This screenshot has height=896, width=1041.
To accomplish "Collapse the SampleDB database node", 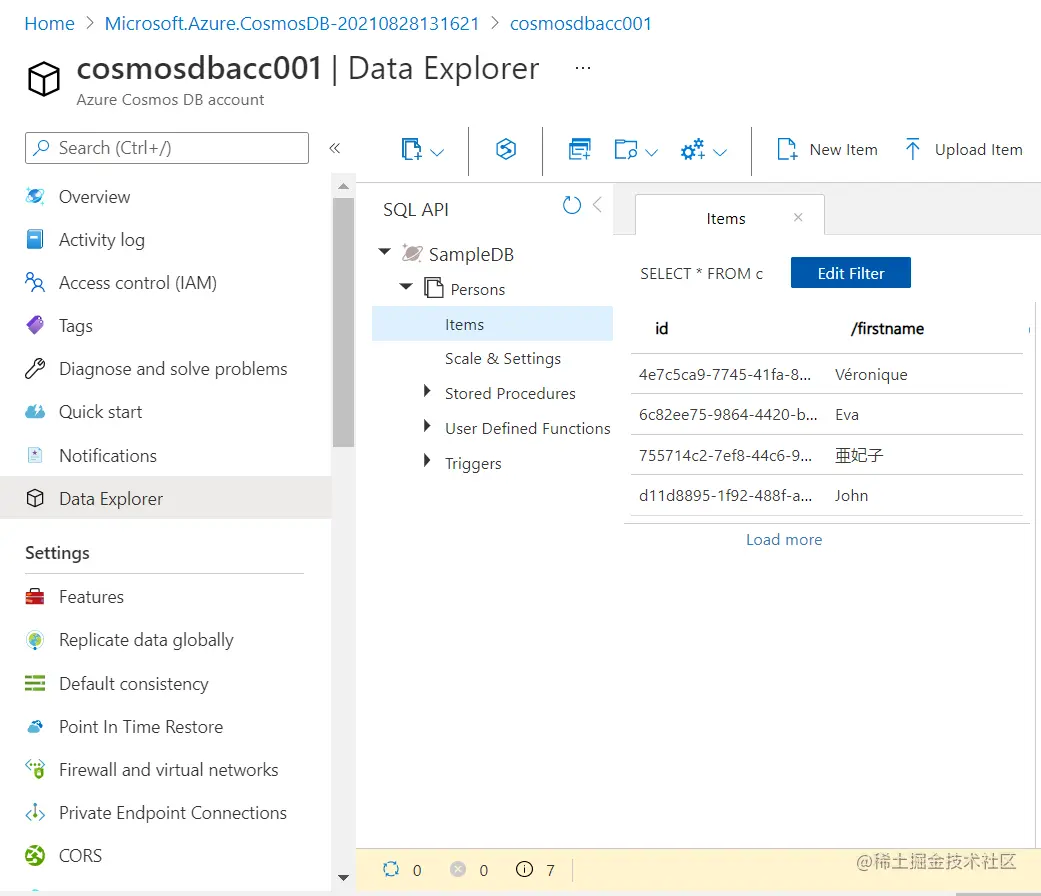I will click(385, 254).
